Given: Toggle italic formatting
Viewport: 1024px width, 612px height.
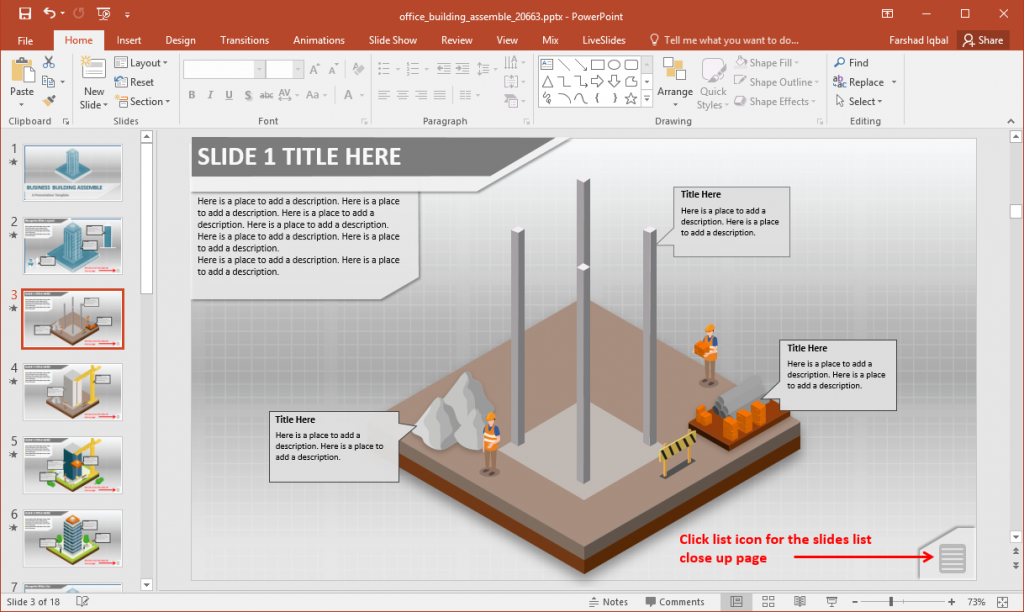Looking at the screenshot, I should point(209,94).
